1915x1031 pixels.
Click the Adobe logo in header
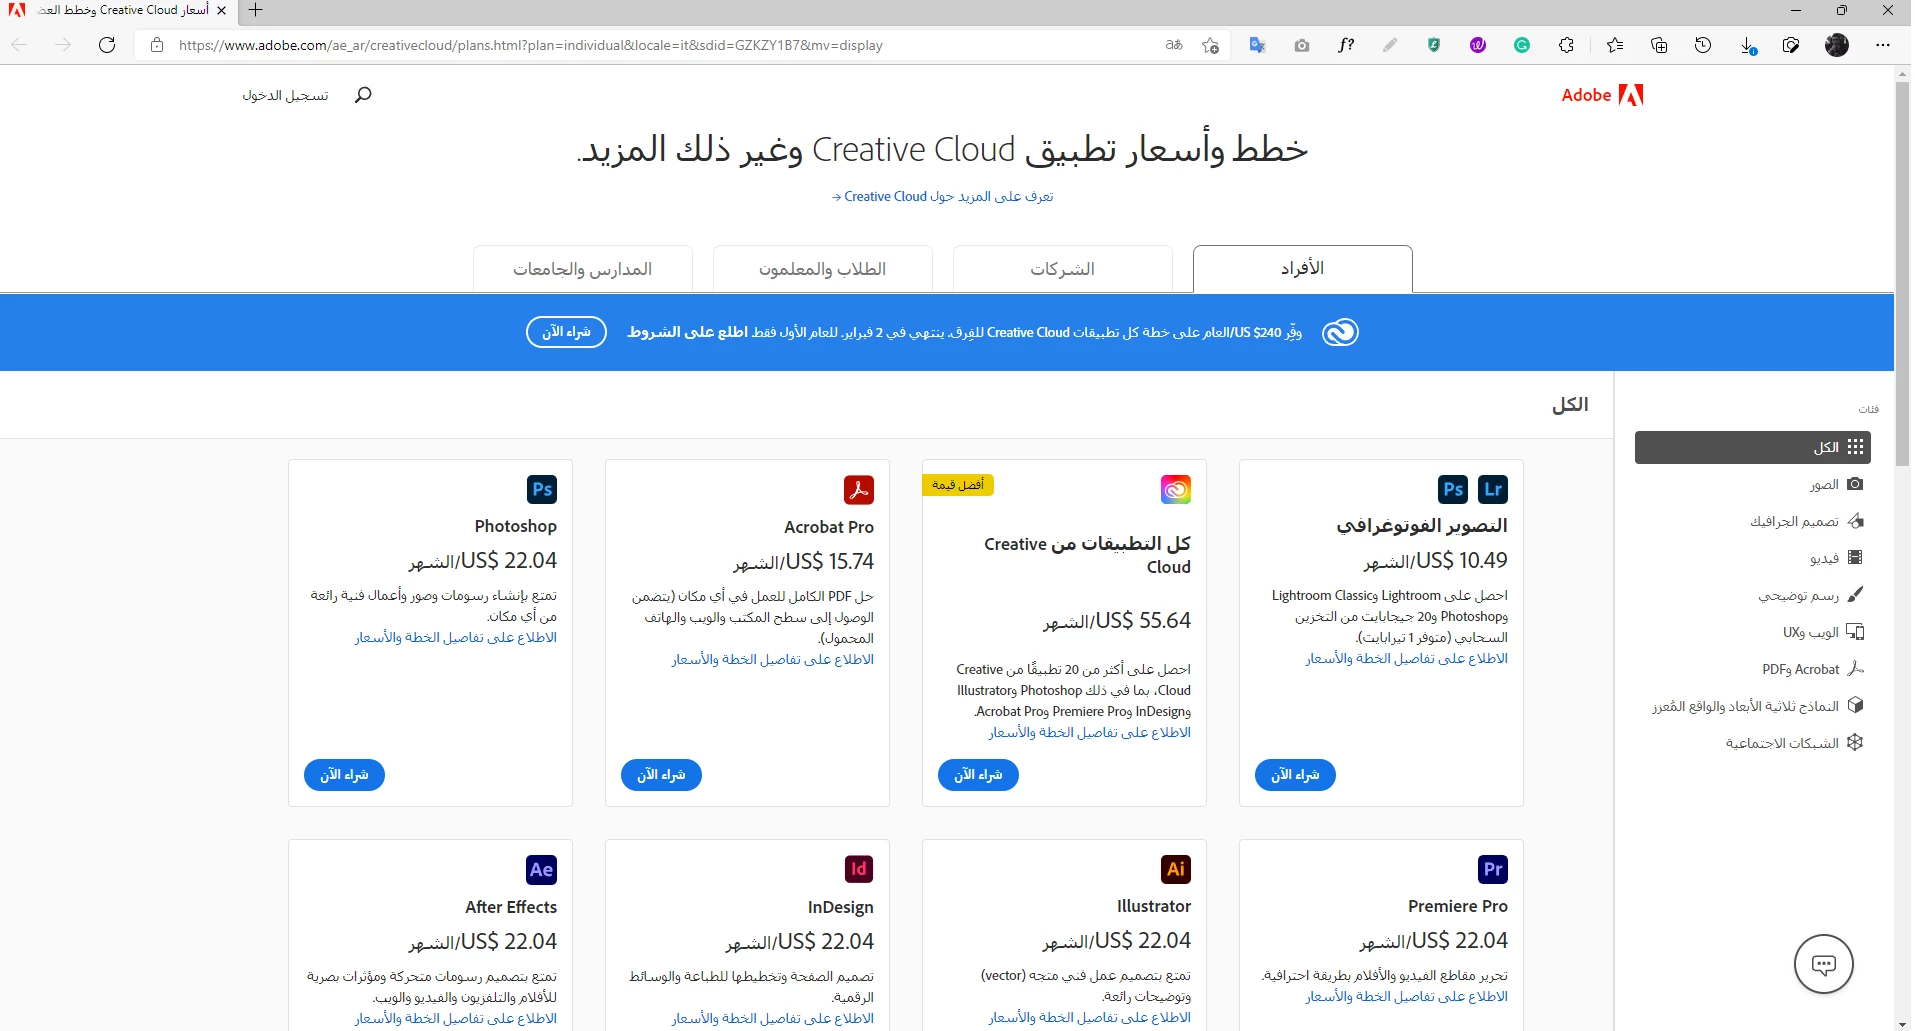pyautogui.click(x=1602, y=95)
